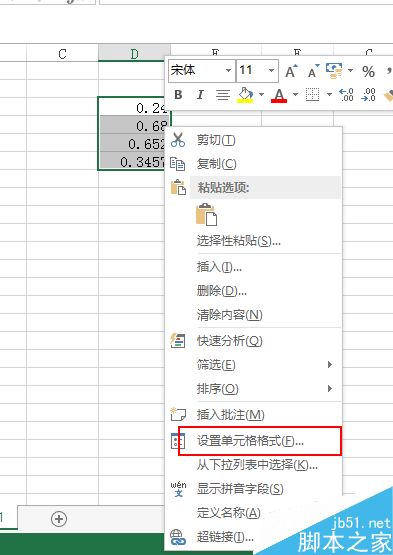Viewport: 393px width, 555px height.
Task: Open 设置单元格格式(F)...
Action: 253,441
